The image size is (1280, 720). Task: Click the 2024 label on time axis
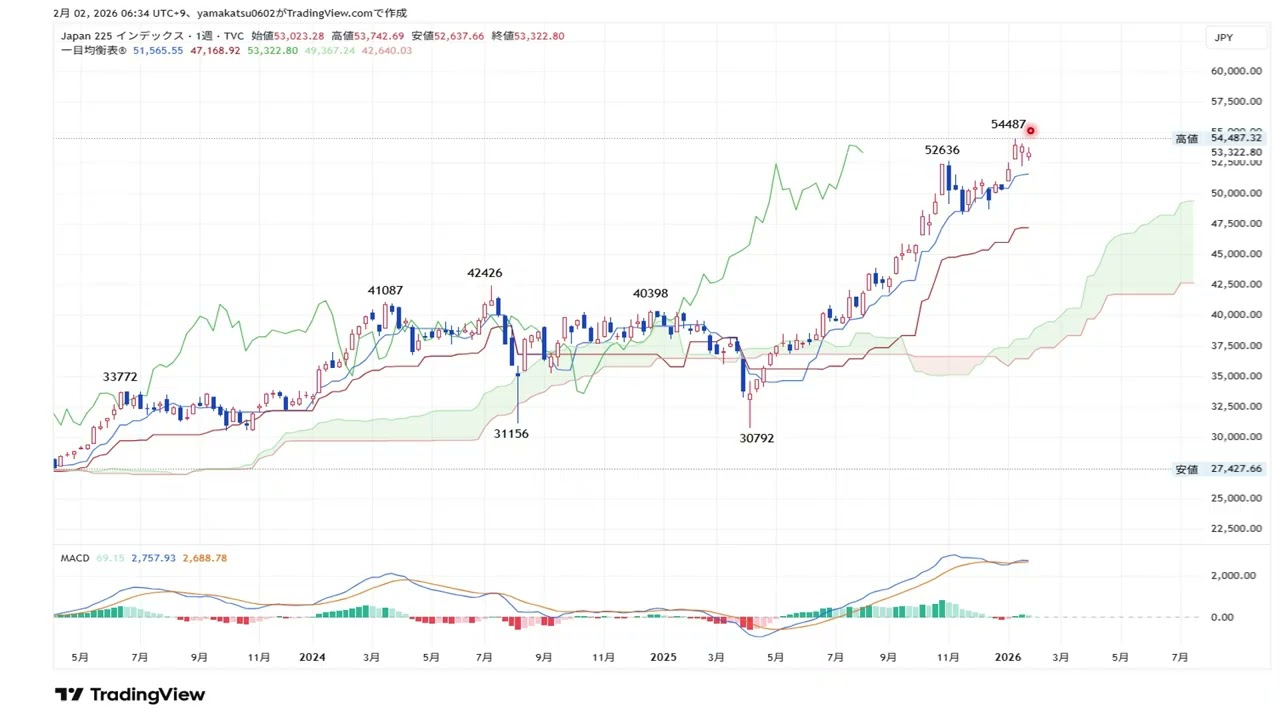point(312,657)
